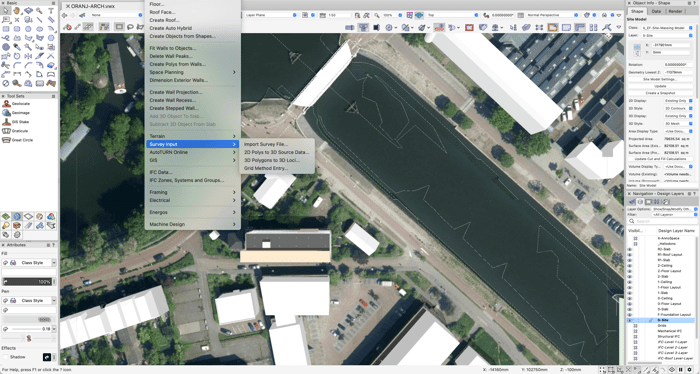
Task: Select the Pan hand tool
Action: (x=17, y=10)
